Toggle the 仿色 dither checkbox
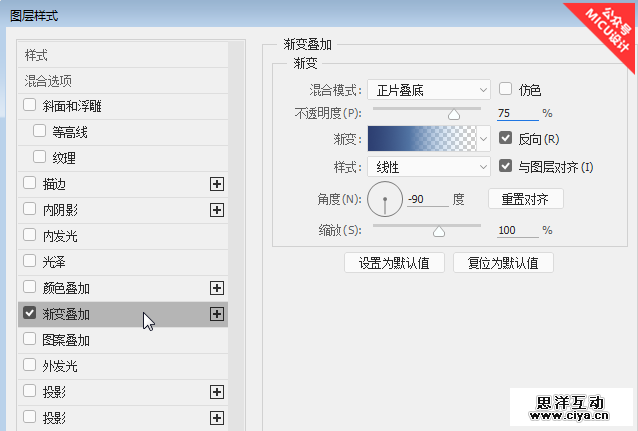Viewport: 638px width, 431px height. (x=506, y=89)
